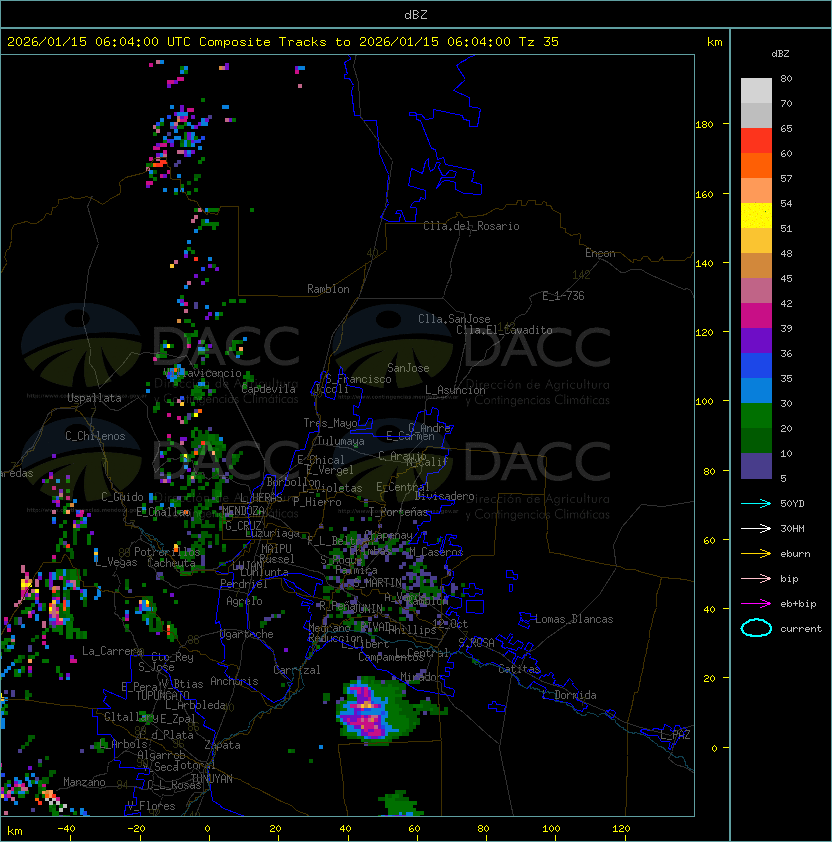Click the L_Asuncion map label

point(455,390)
